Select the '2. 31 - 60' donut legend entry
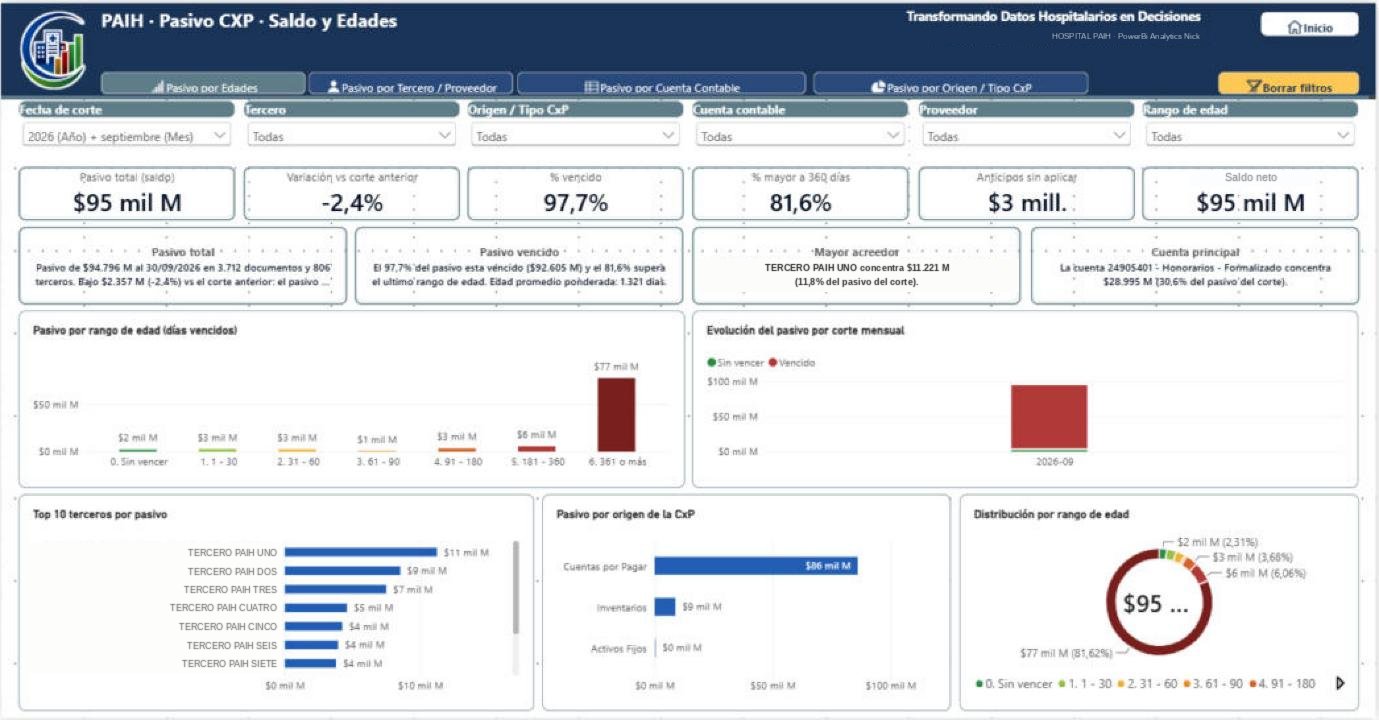Image resolution: width=1379 pixels, height=720 pixels. coord(1146,684)
